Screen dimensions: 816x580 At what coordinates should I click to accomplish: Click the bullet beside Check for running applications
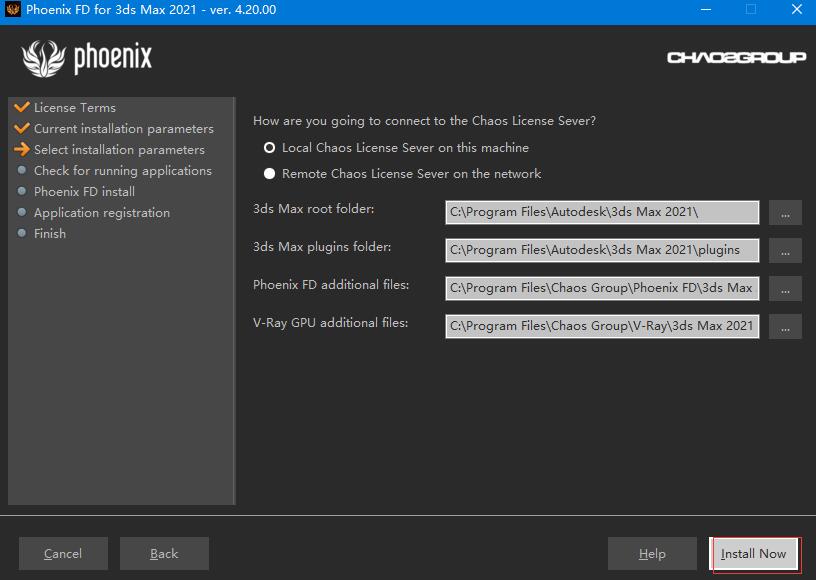coord(22,170)
